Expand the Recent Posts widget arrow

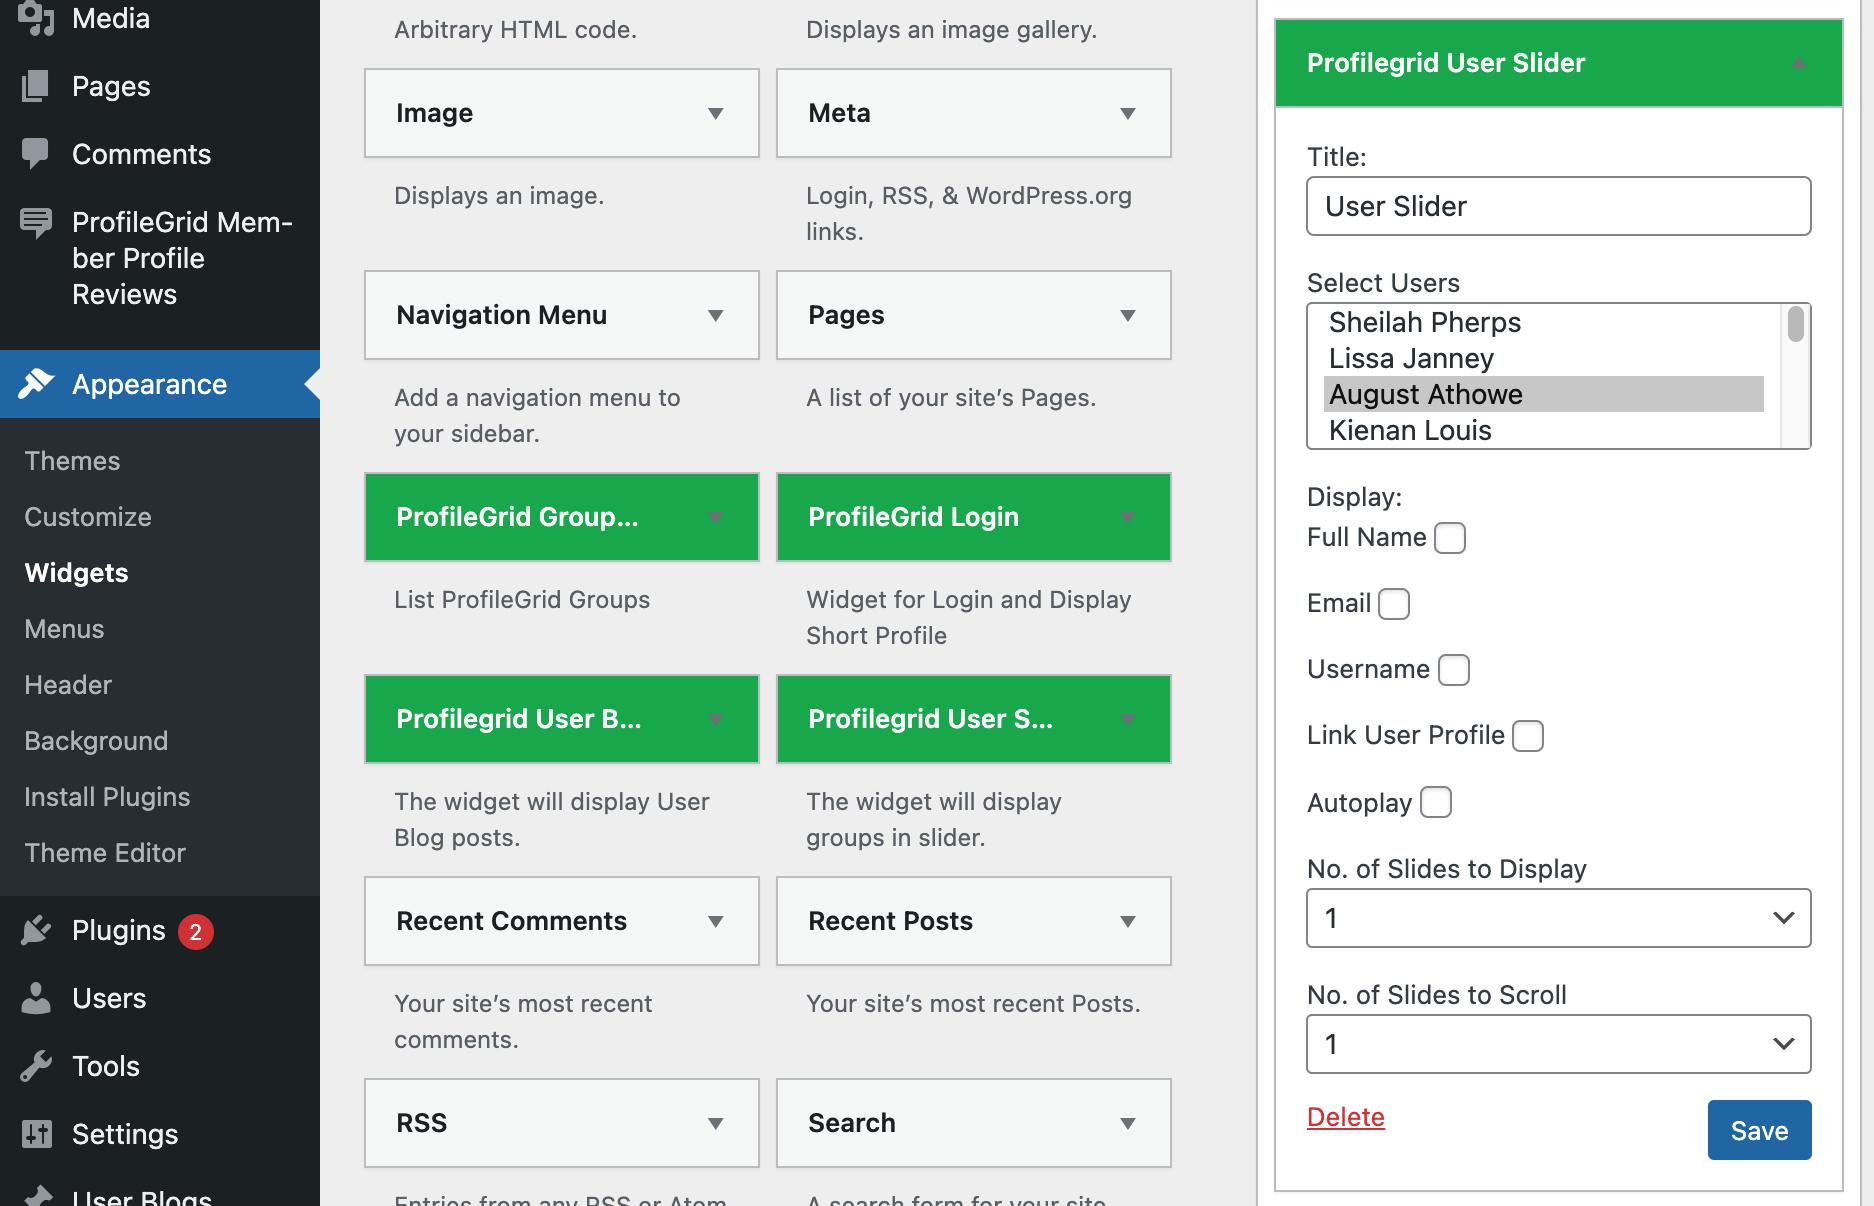pos(1127,921)
